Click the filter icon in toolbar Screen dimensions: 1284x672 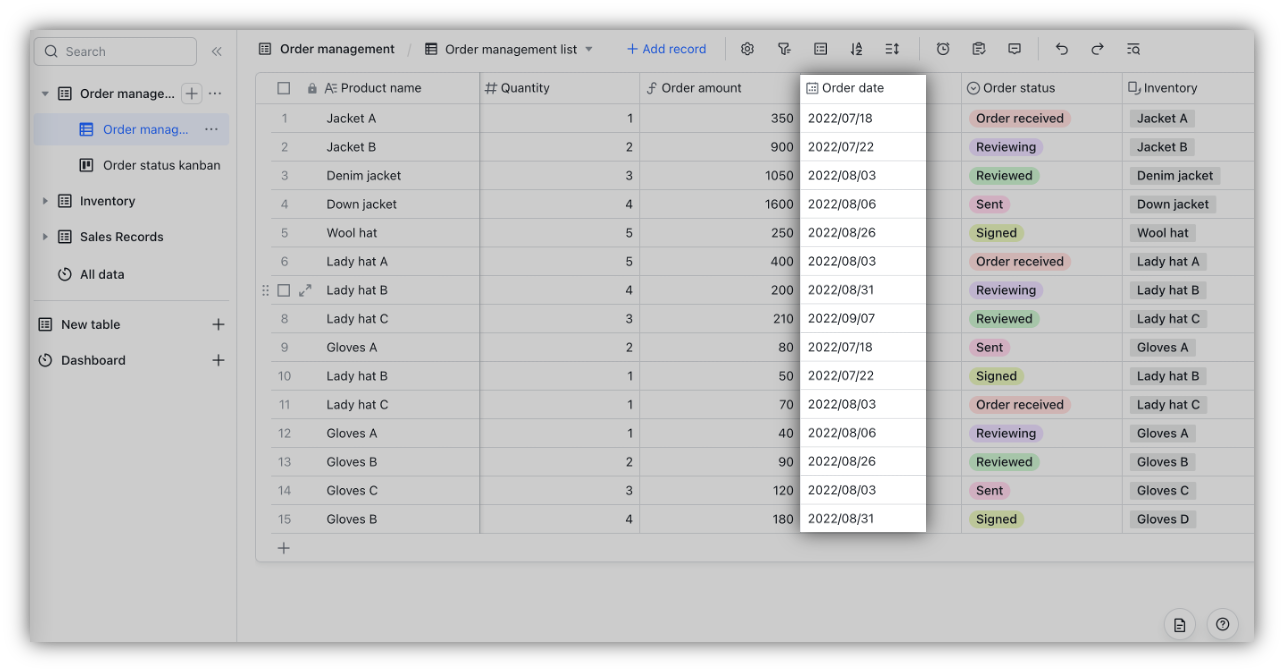point(784,49)
